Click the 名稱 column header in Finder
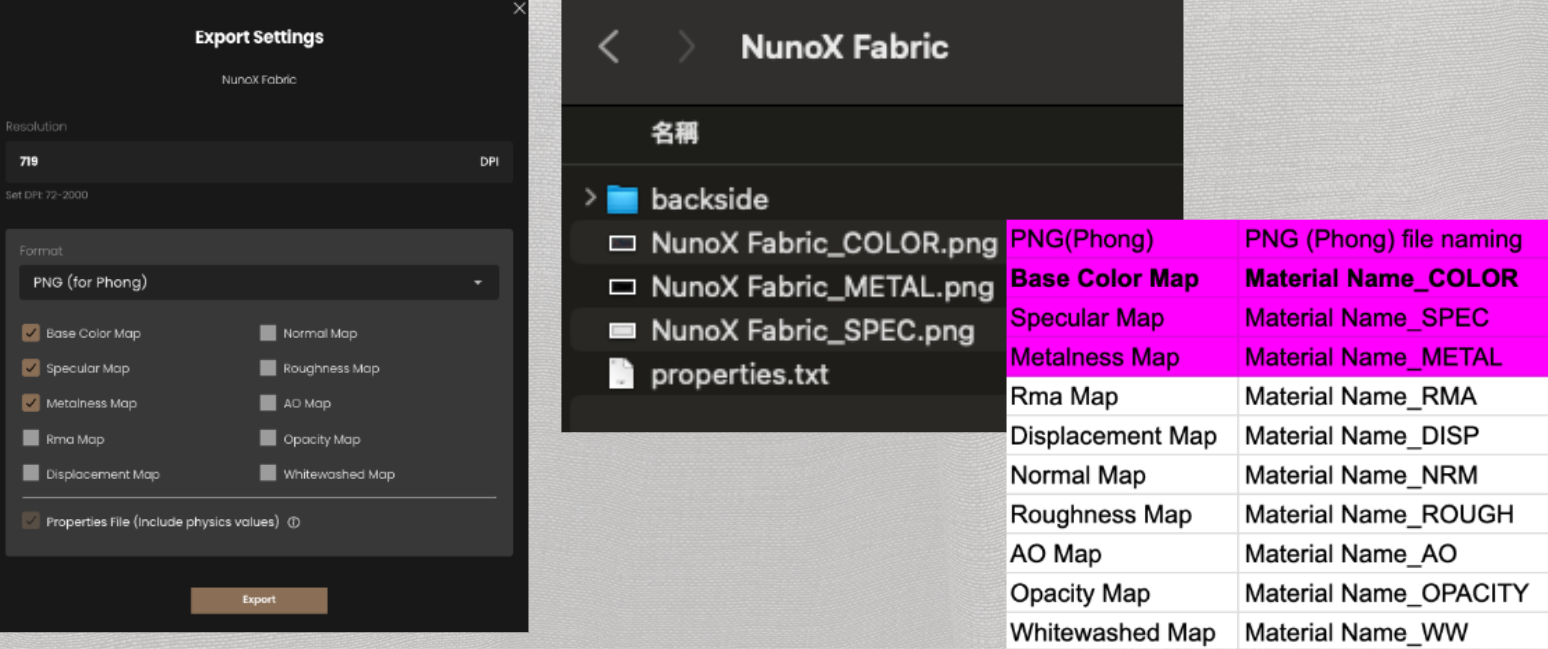Viewport: 1548px width, 649px height. (x=674, y=133)
